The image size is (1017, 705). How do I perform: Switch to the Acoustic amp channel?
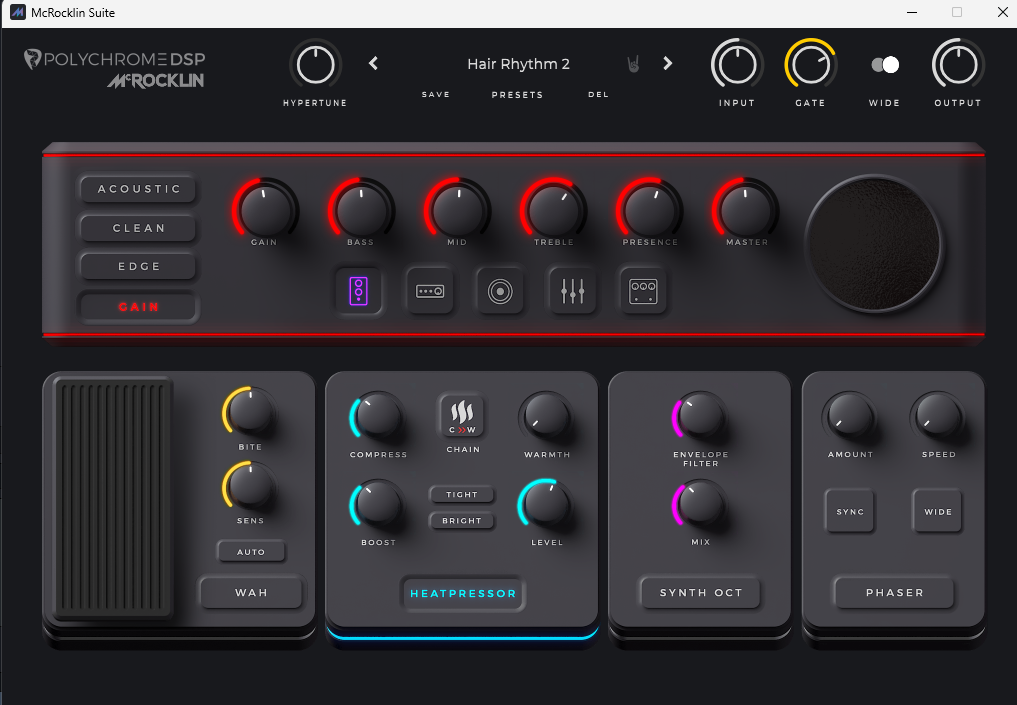pyautogui.click(x=139, y=189)
